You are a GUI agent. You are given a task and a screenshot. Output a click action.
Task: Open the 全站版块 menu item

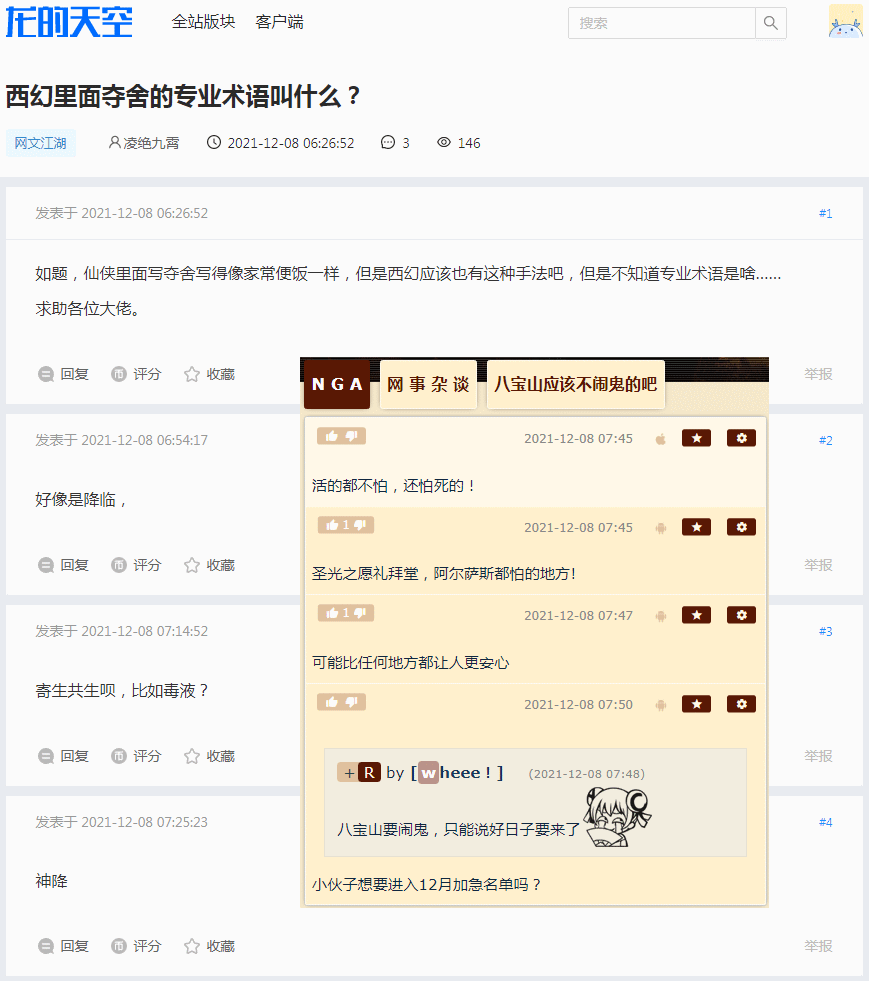pyautogui.click(x=203, y=22)
